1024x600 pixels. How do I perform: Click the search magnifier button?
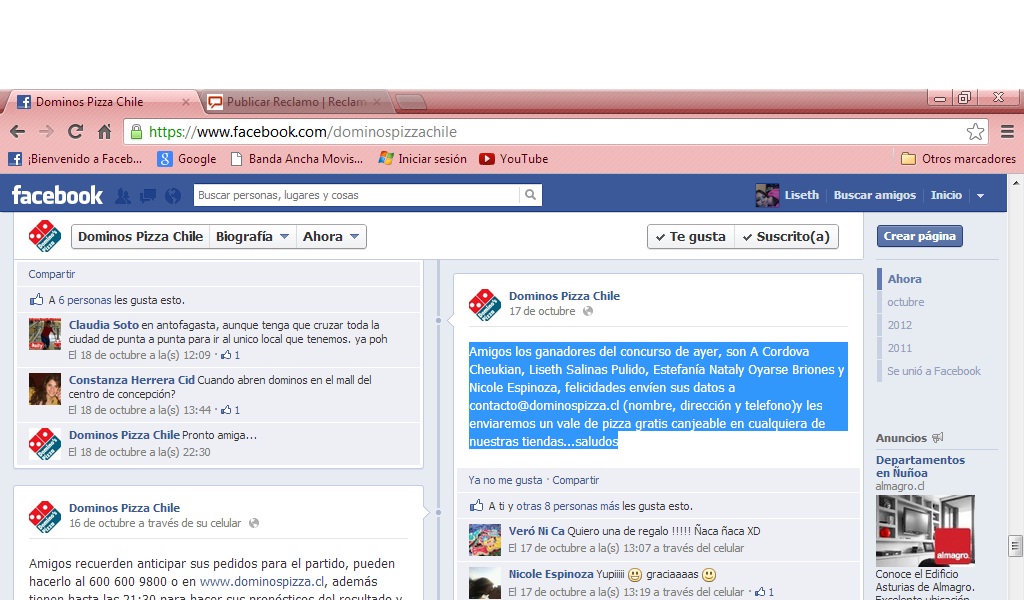pyautogui.click(x=530, y=195)
